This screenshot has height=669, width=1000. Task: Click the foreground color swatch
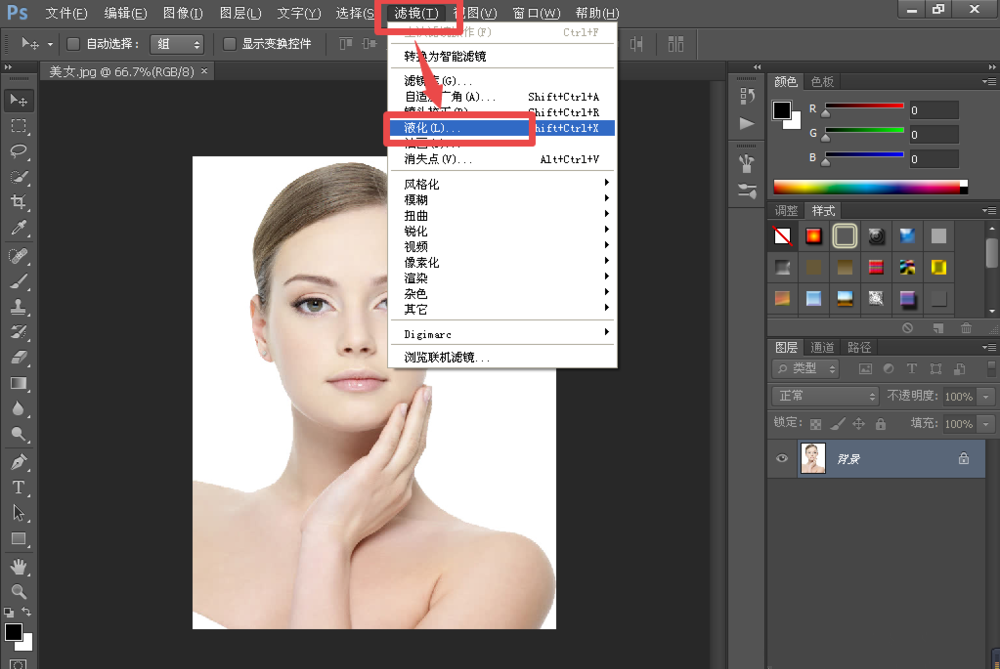(x=13, y=631)
